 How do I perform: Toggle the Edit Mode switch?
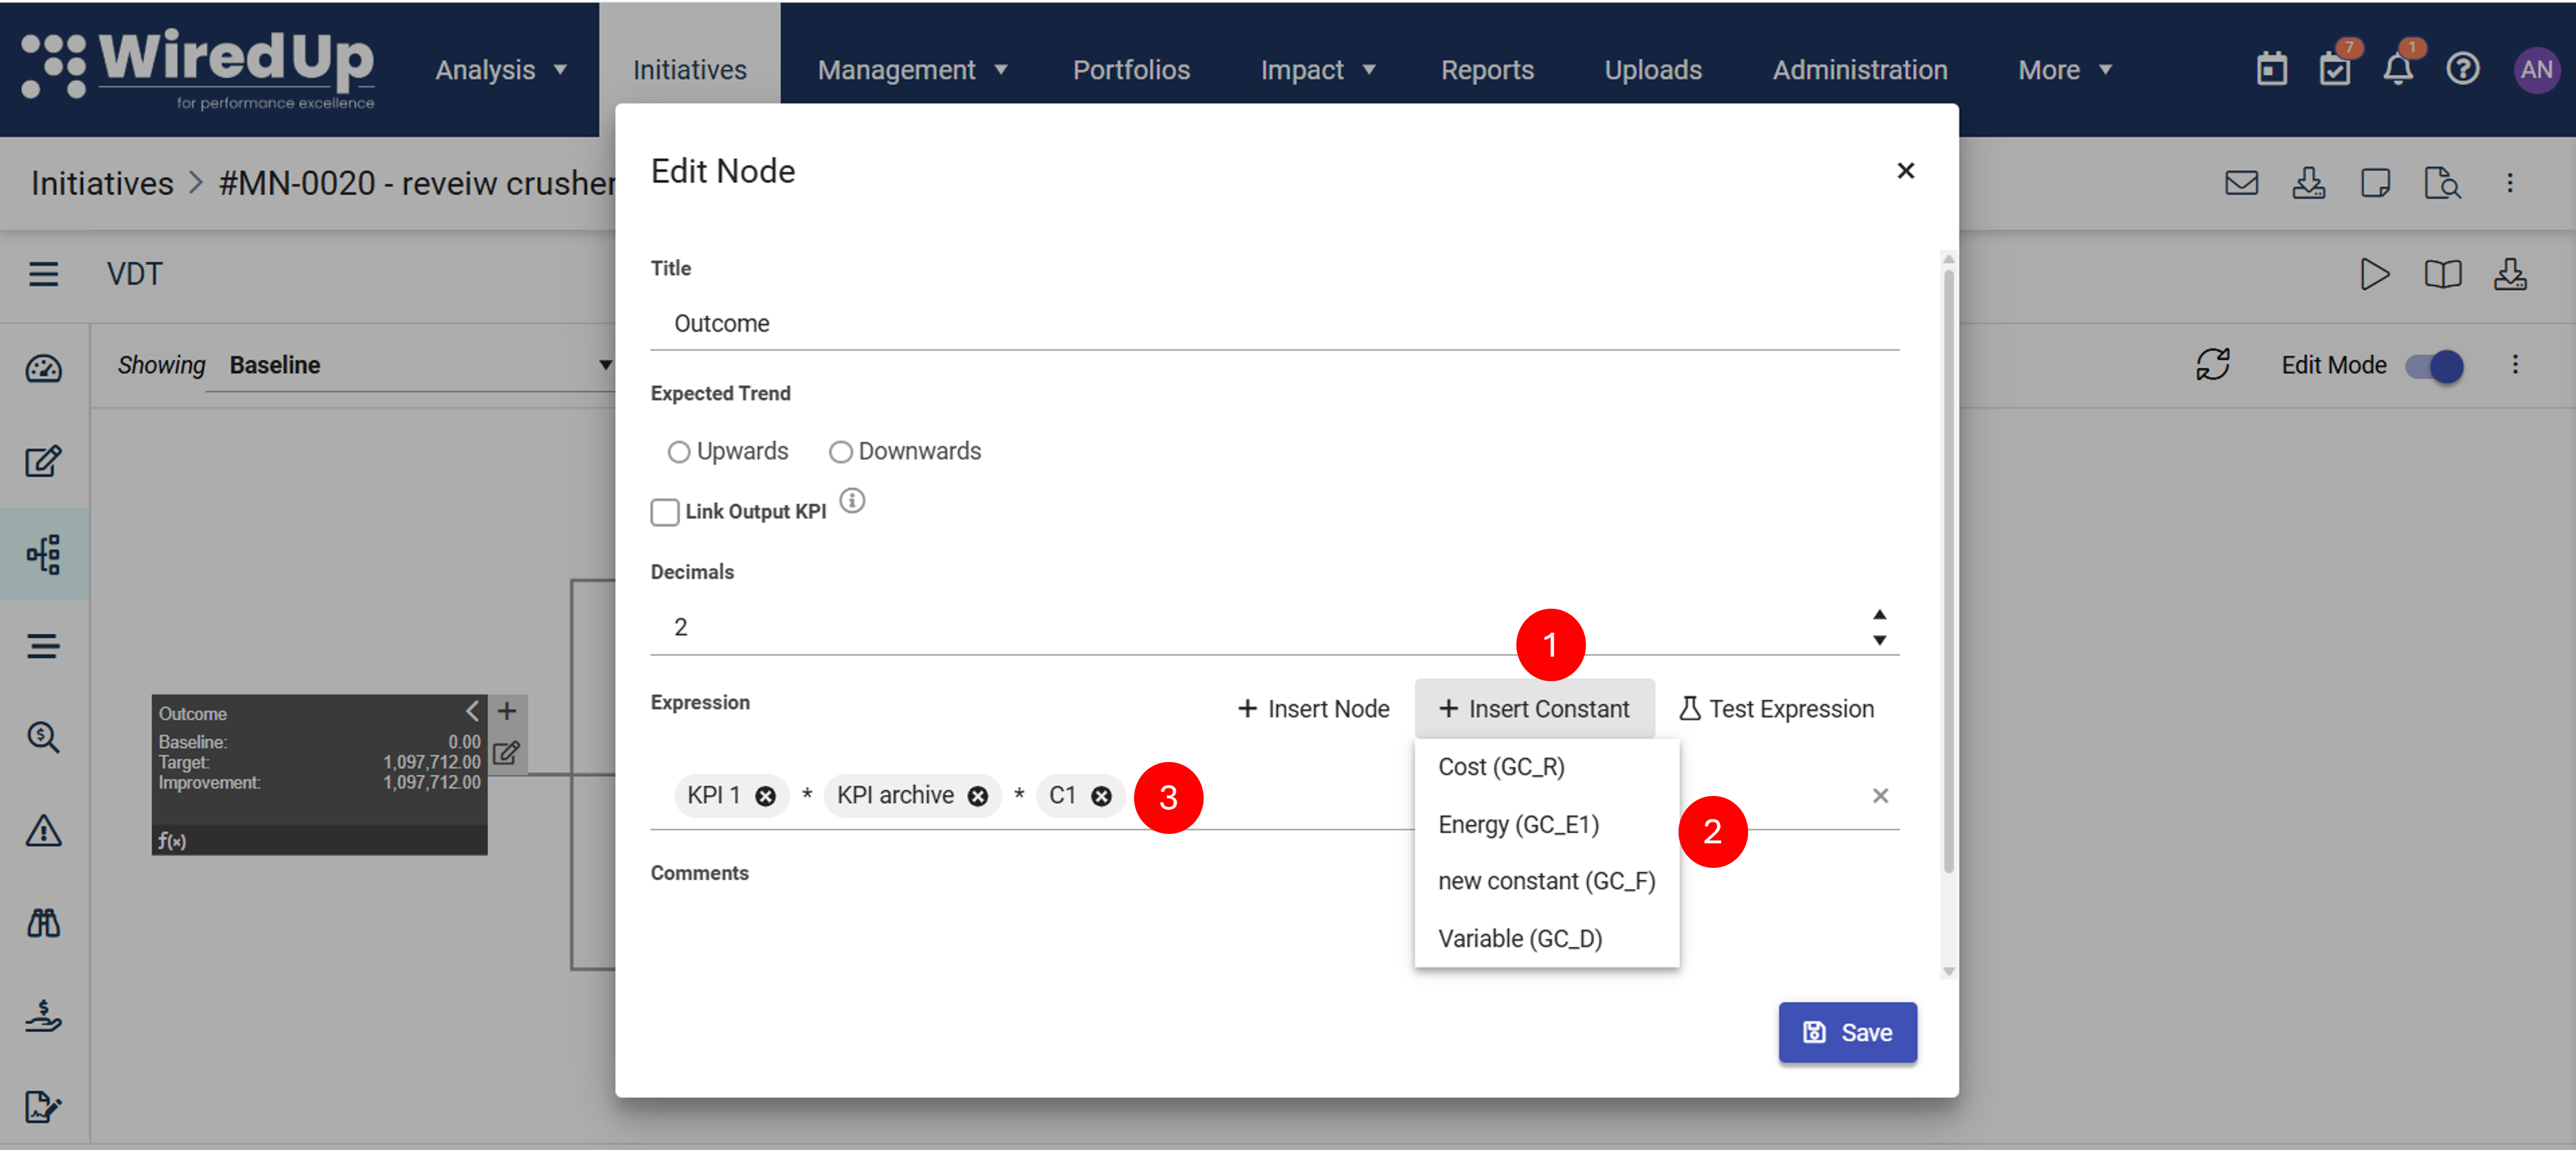click(x=2435, y=366)
